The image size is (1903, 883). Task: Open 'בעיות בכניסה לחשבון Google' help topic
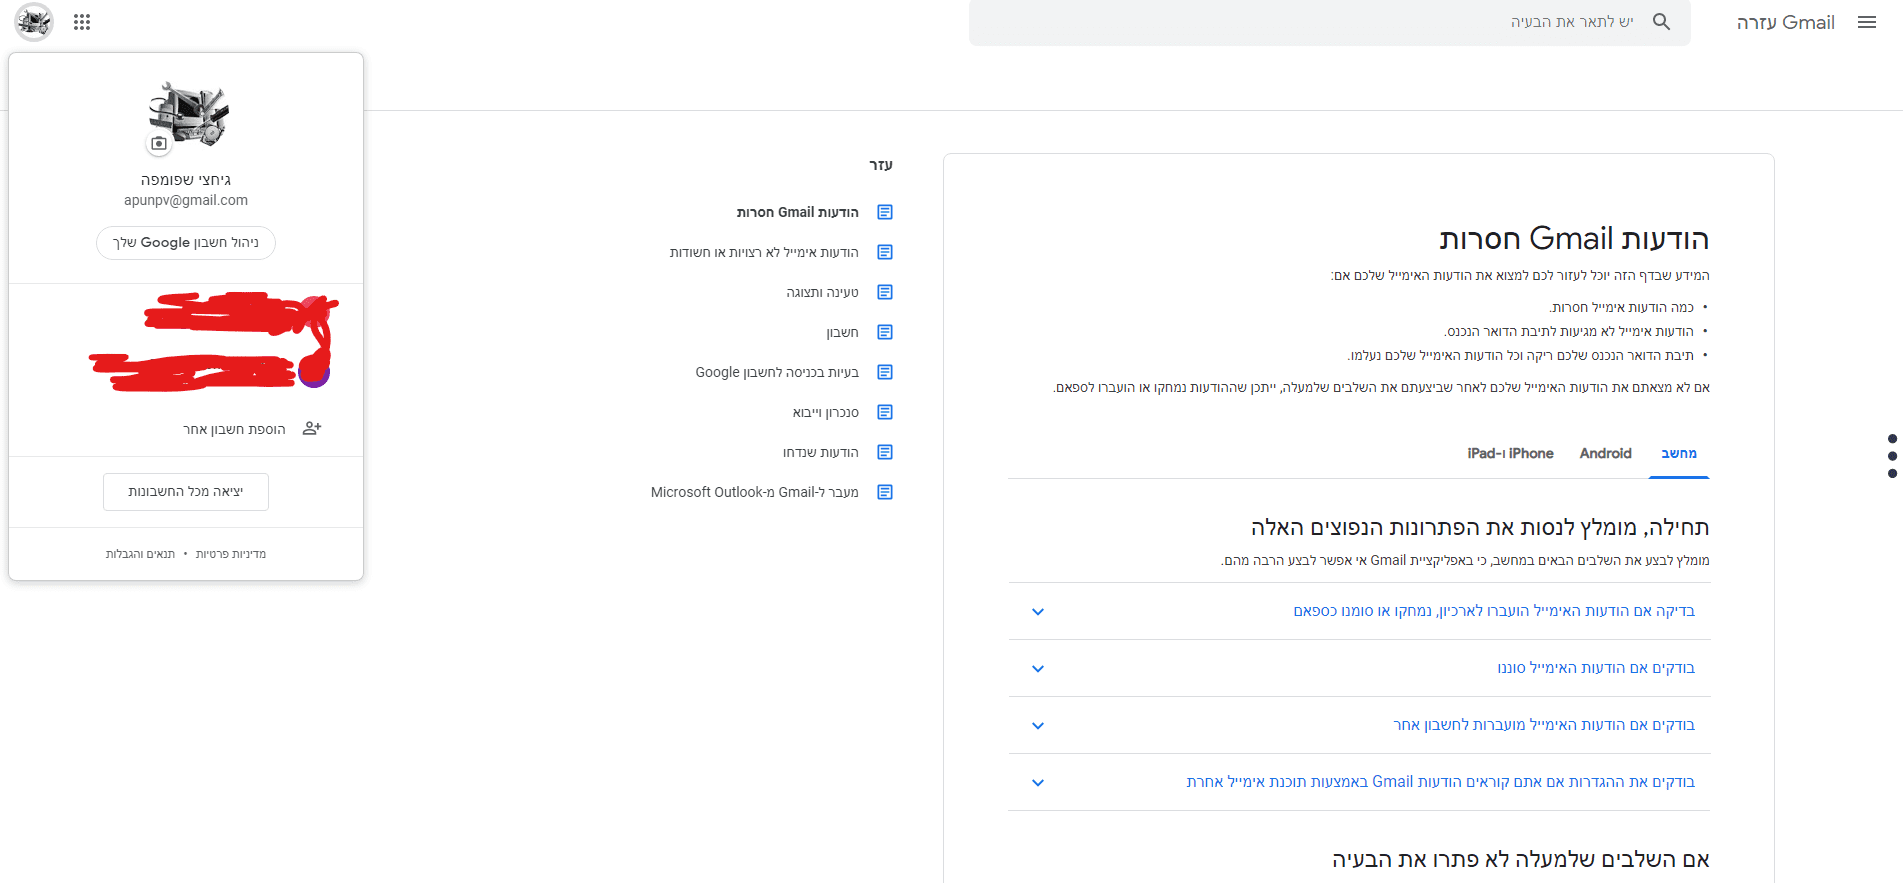777,372
